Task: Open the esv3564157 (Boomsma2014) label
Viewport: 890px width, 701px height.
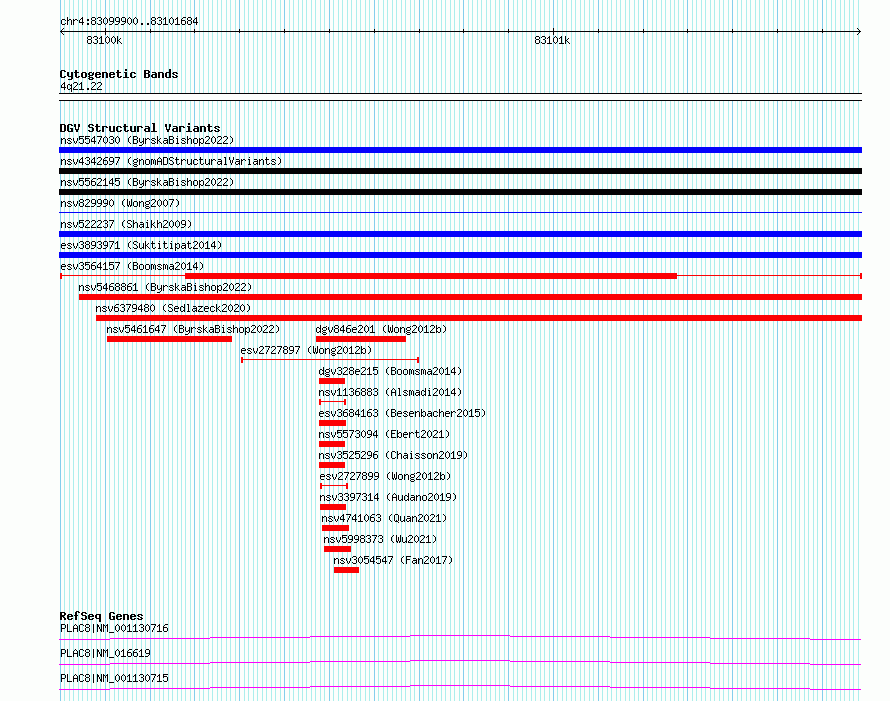Action: coord(132,266)
